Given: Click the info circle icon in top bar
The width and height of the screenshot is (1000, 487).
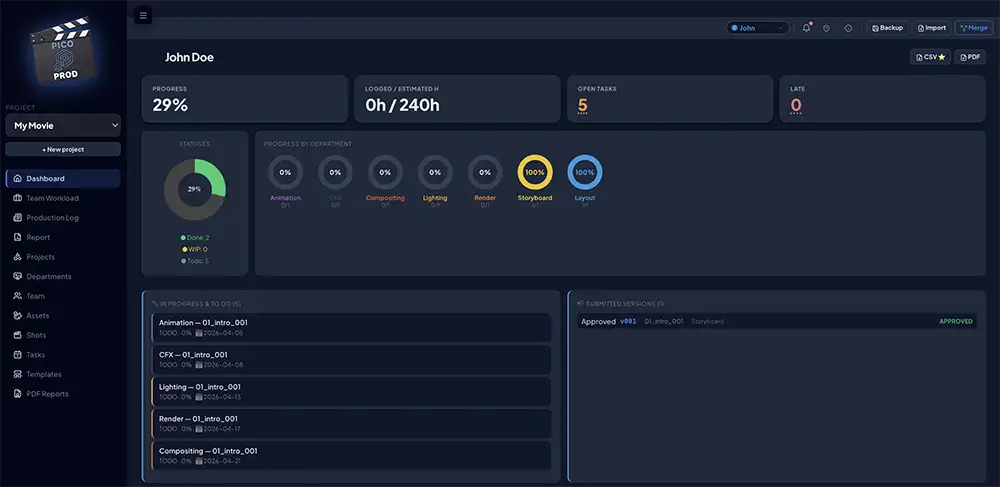Looking at the screenshot, I should click(x=848, y=29).
